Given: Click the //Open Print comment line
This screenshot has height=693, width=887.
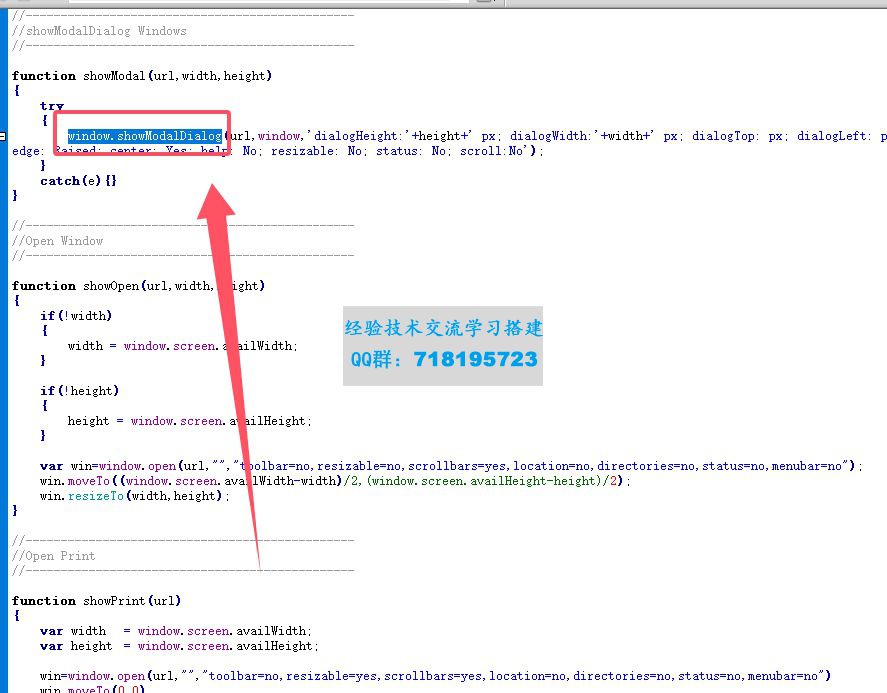Looking at the screenshot, I should pyautogui.click(x=54, y=556).
